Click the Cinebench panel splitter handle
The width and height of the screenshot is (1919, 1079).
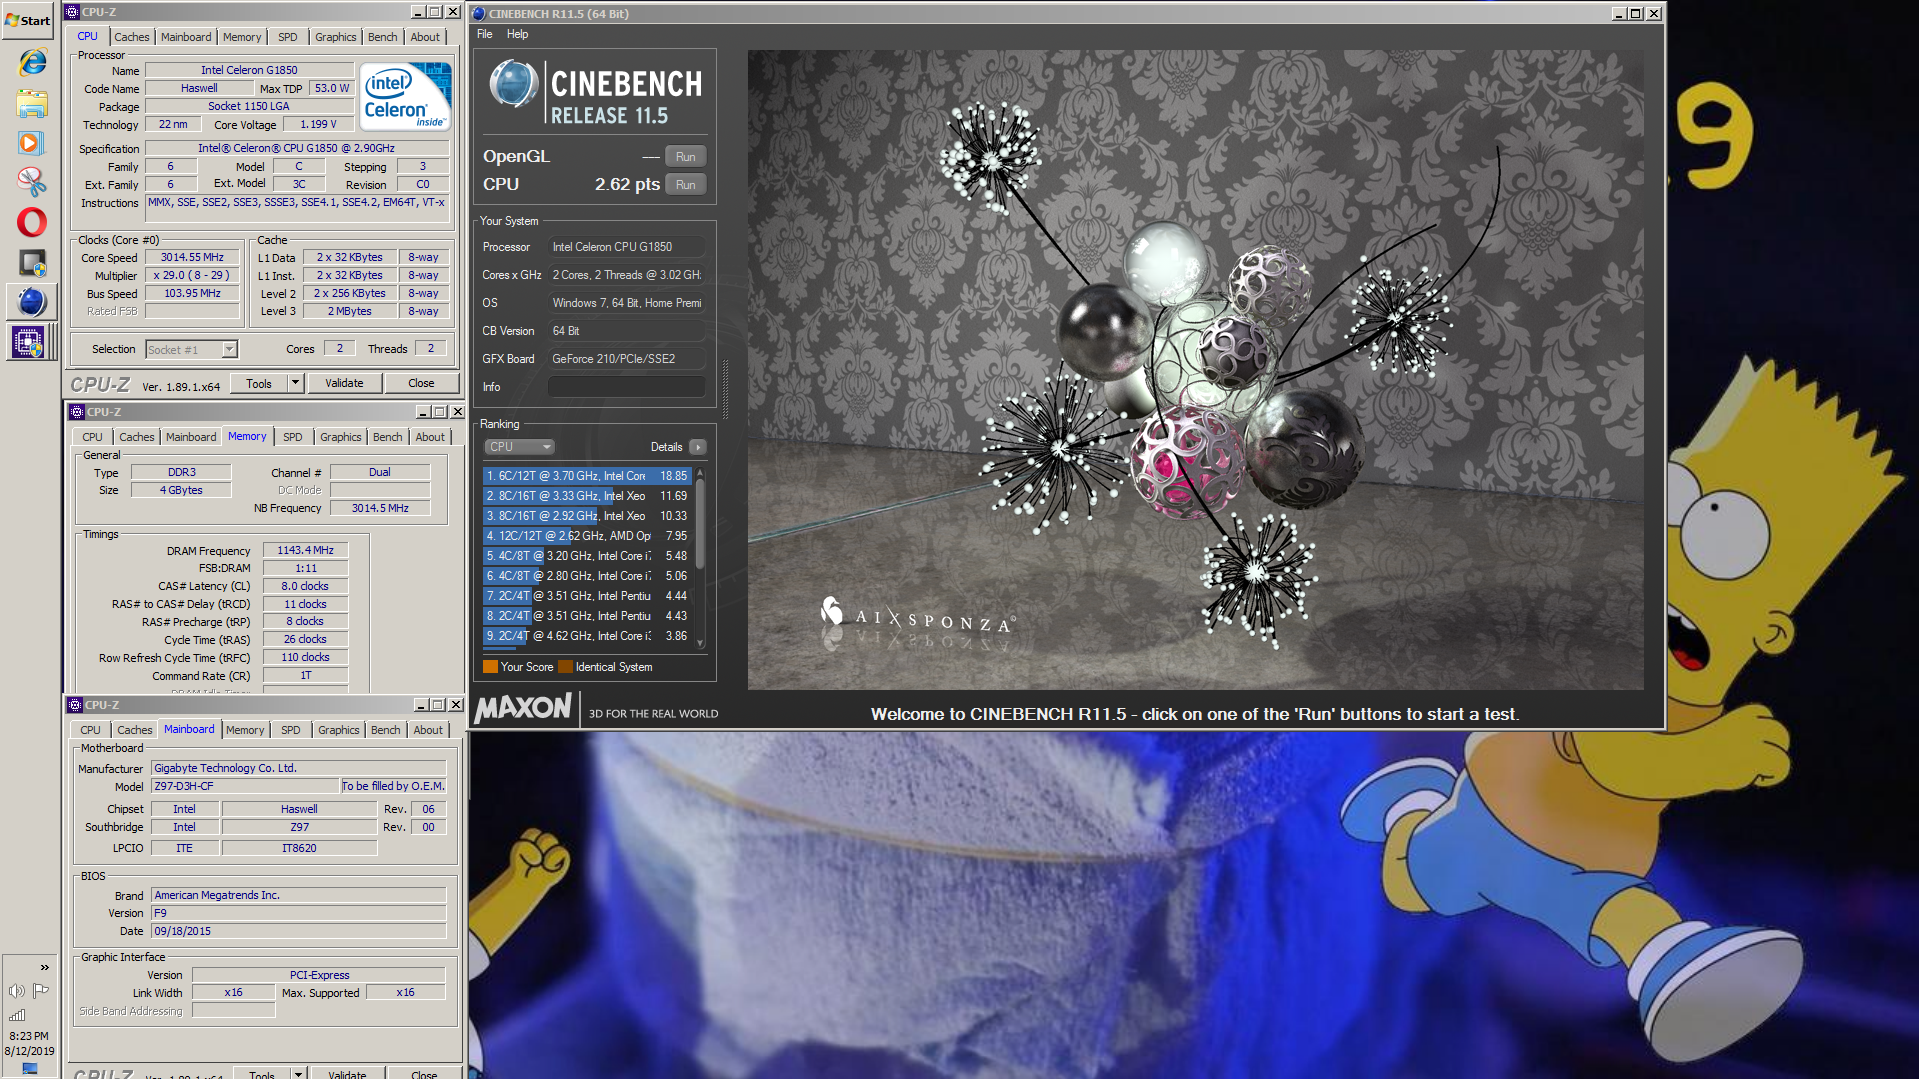click(x=725, y=390)
